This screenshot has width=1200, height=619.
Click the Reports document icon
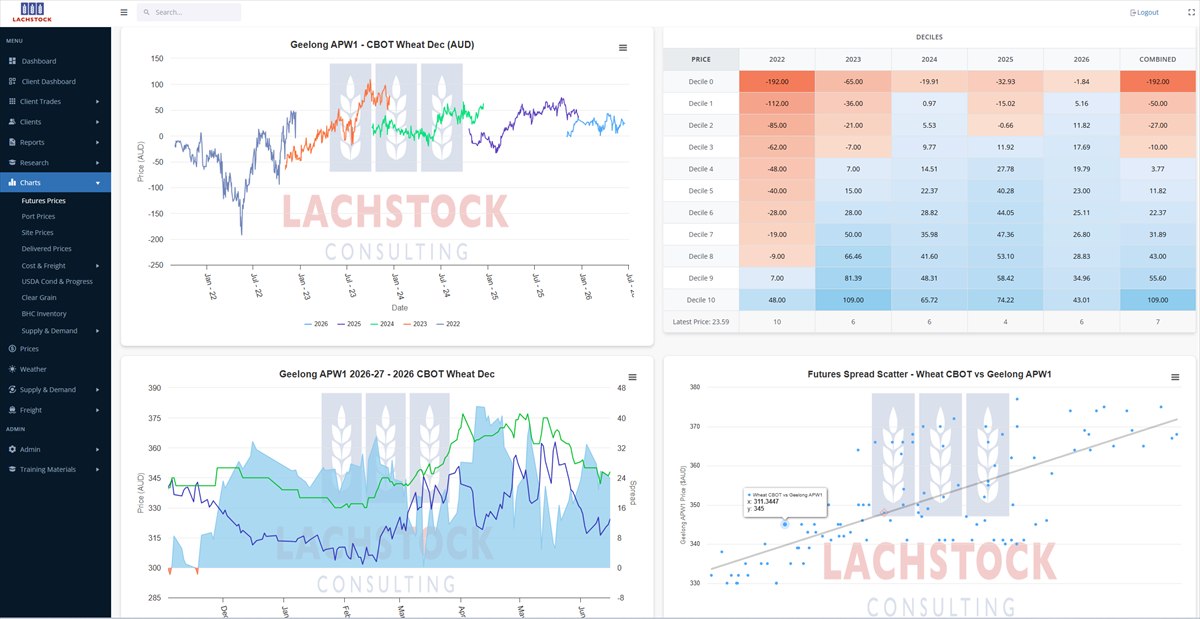12,142
